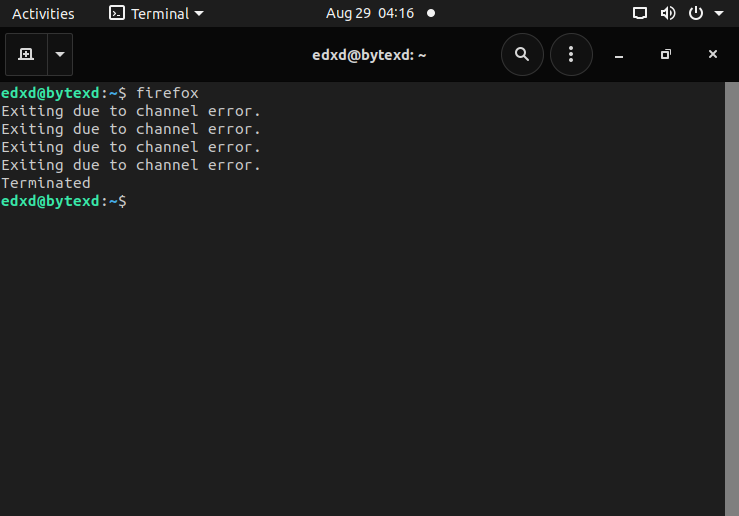Expand the new tab dropdown arrow
Viewport: 739px width, 516px height.
click(60, 55)
